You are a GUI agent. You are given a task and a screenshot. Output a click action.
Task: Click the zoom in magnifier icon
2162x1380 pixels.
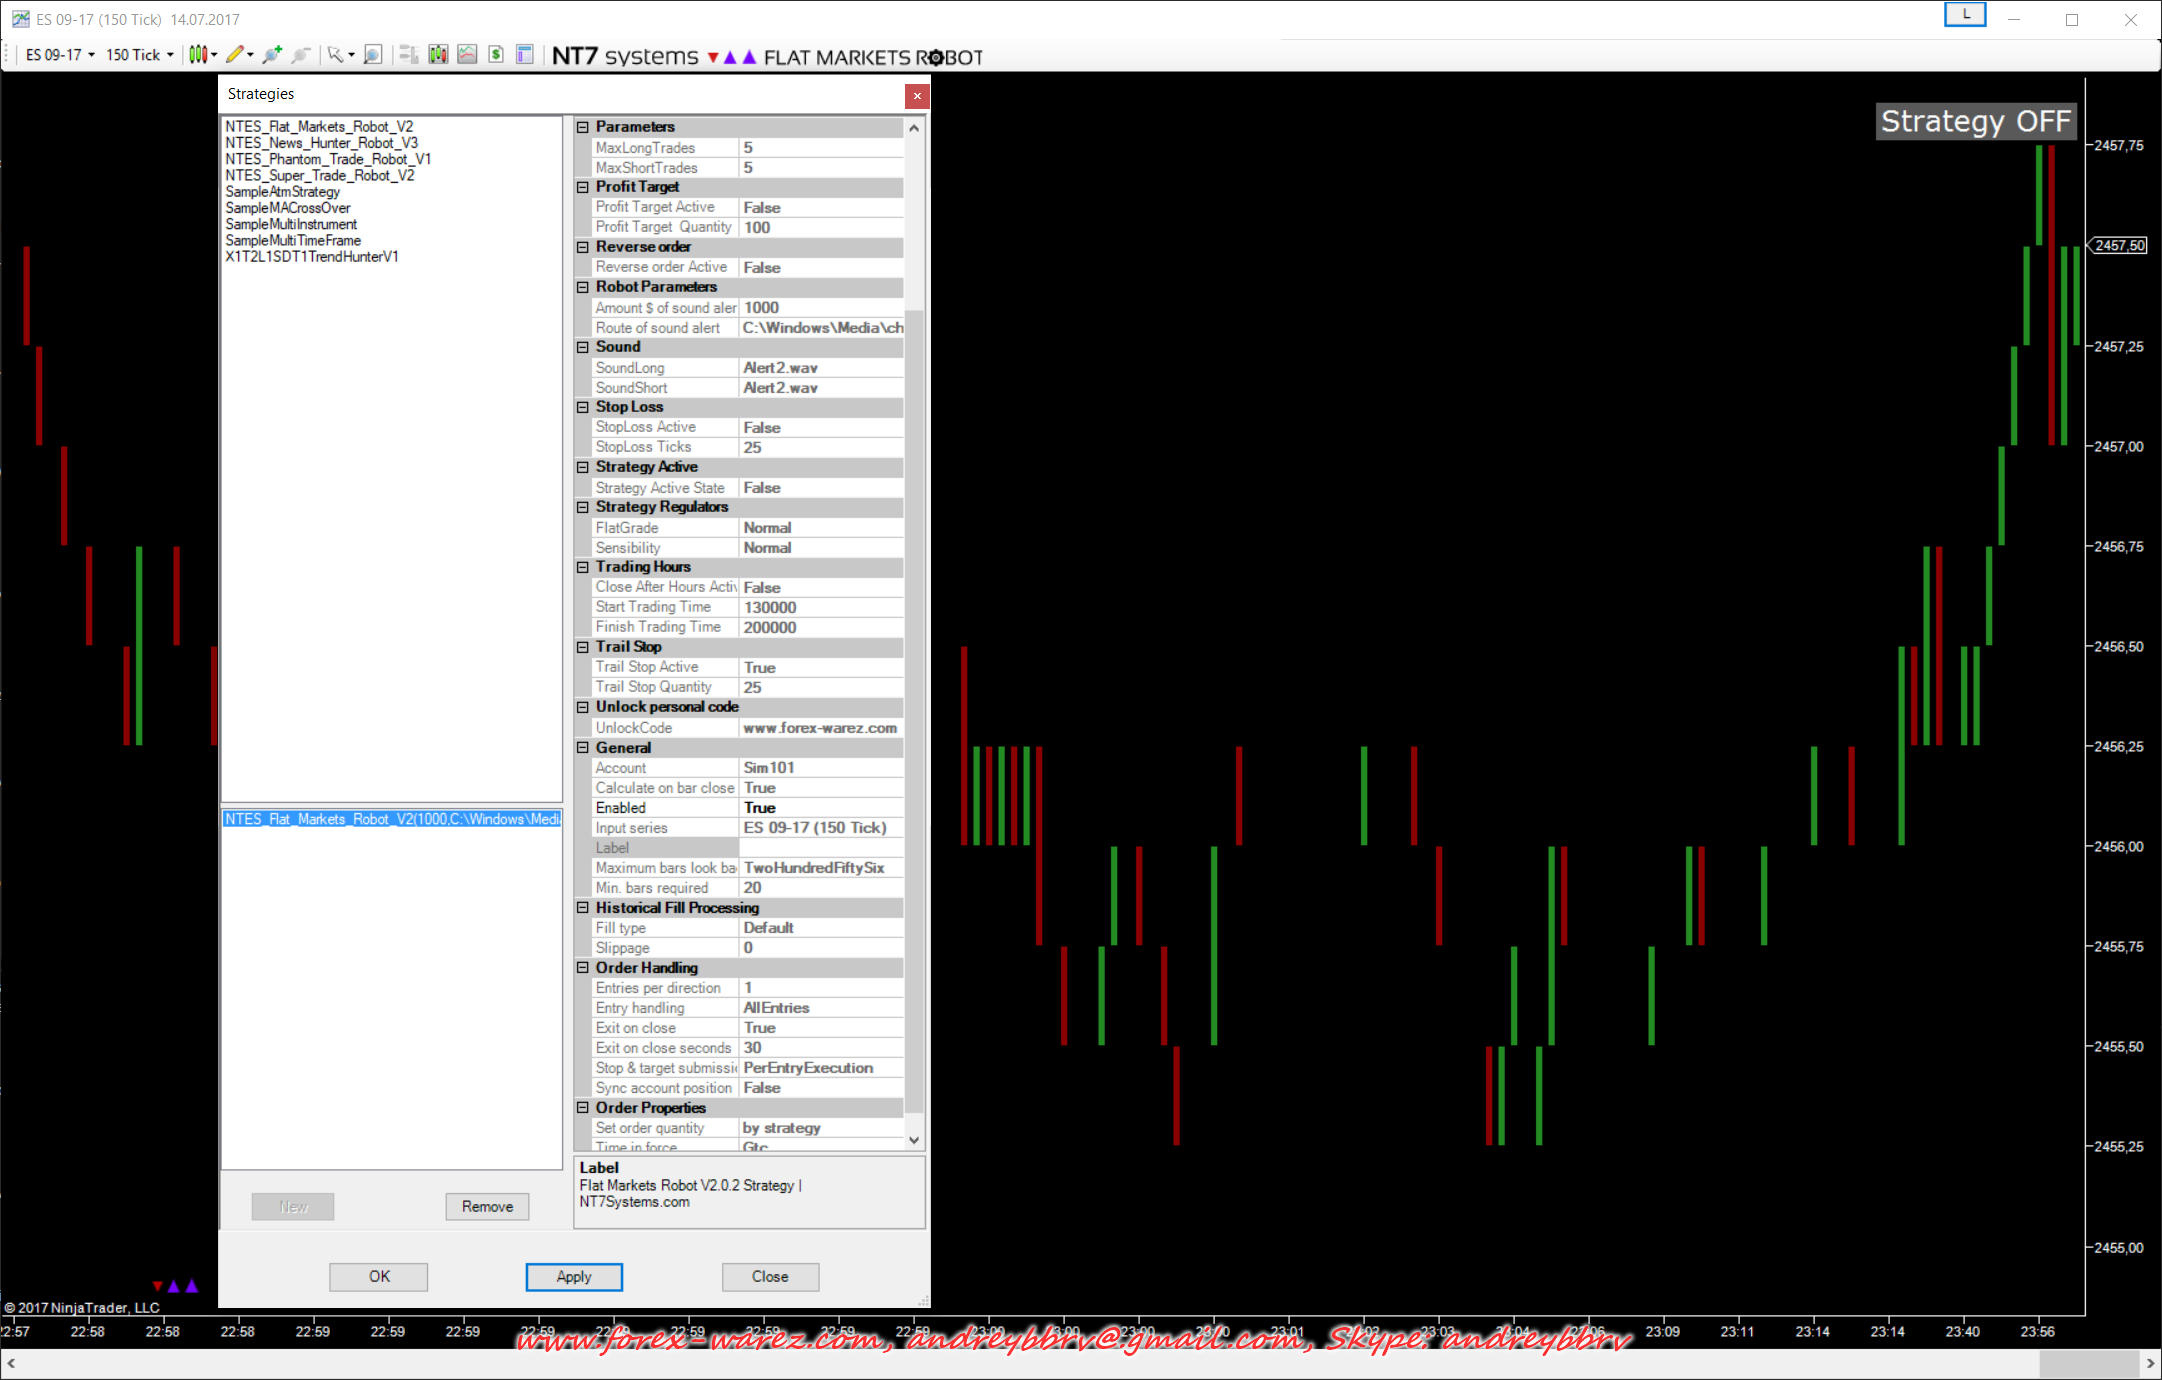point(272,55)
